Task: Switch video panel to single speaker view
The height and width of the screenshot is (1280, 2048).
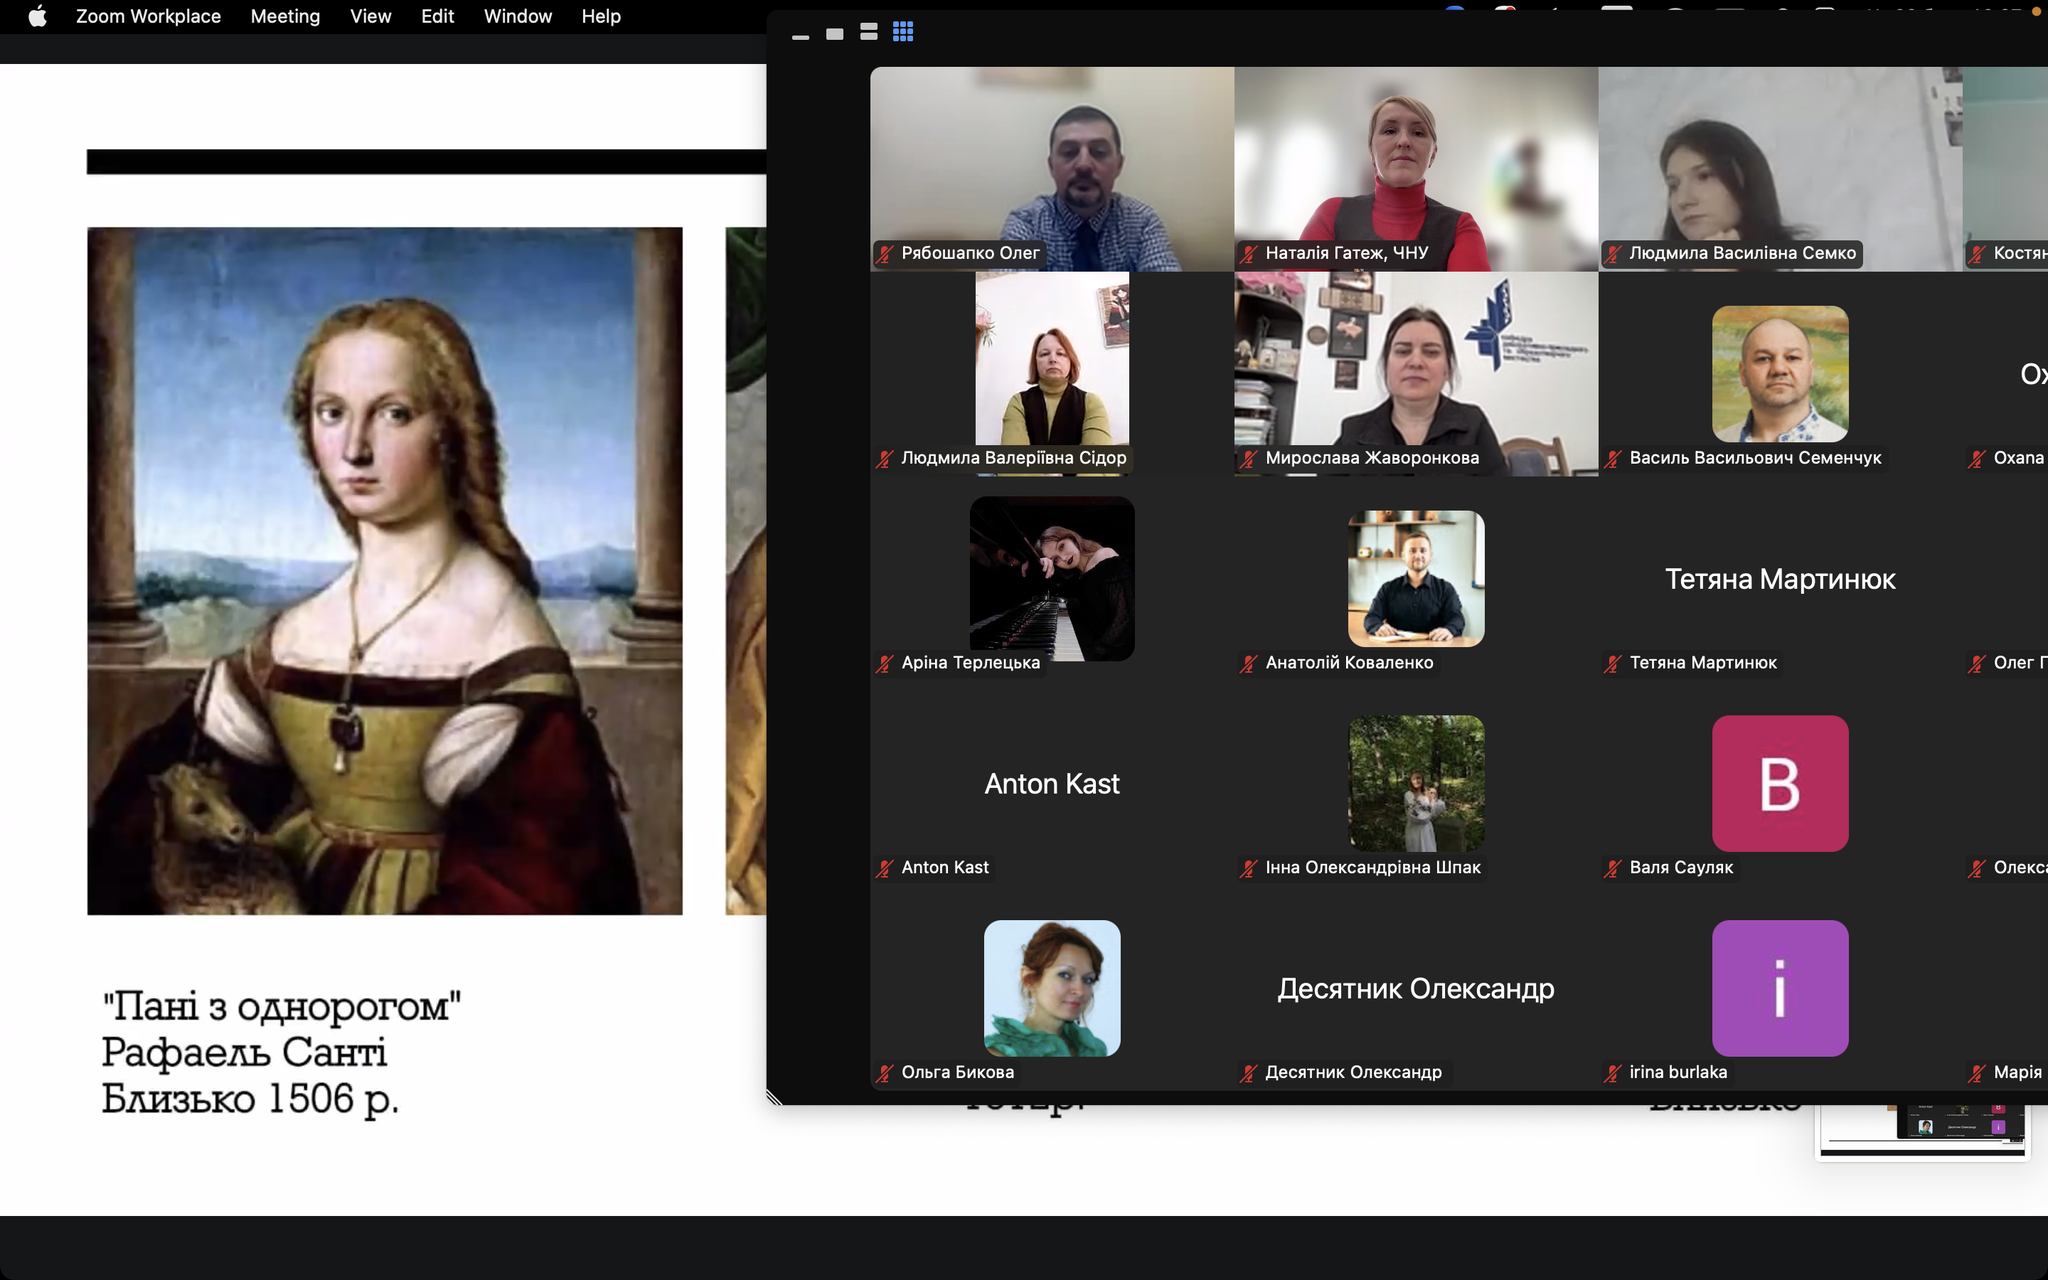Action: point(835,34)
